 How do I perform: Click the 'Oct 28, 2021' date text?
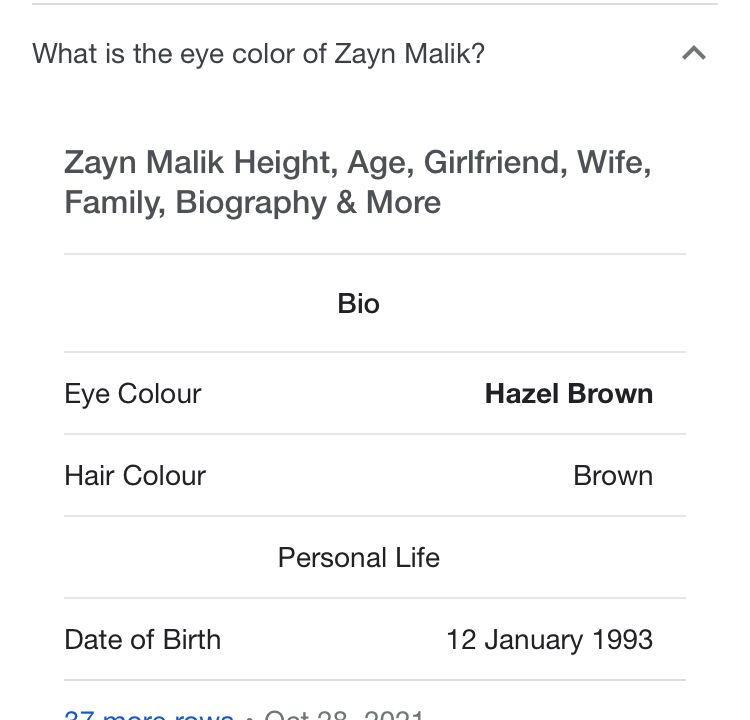tap(344, 715)
